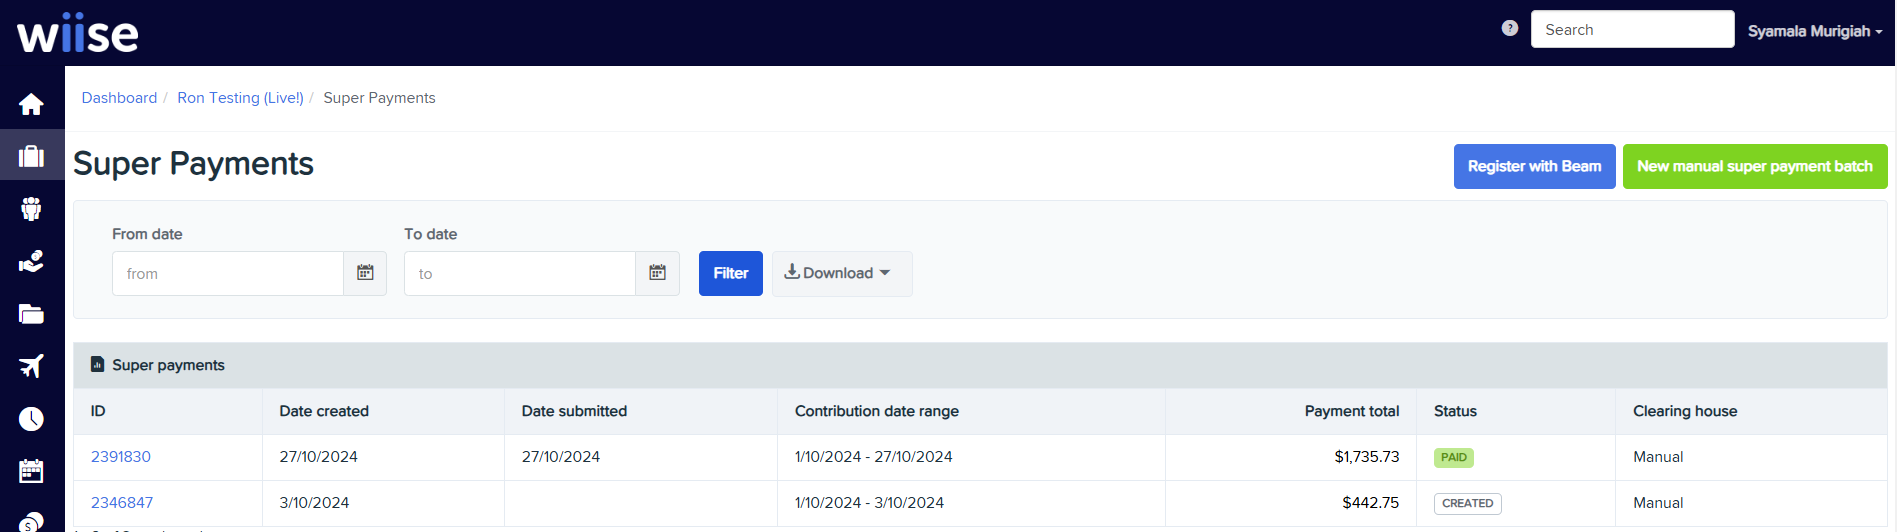Click the Filter button
This screenshot has width=1897, height=532.
click(730, 273)
